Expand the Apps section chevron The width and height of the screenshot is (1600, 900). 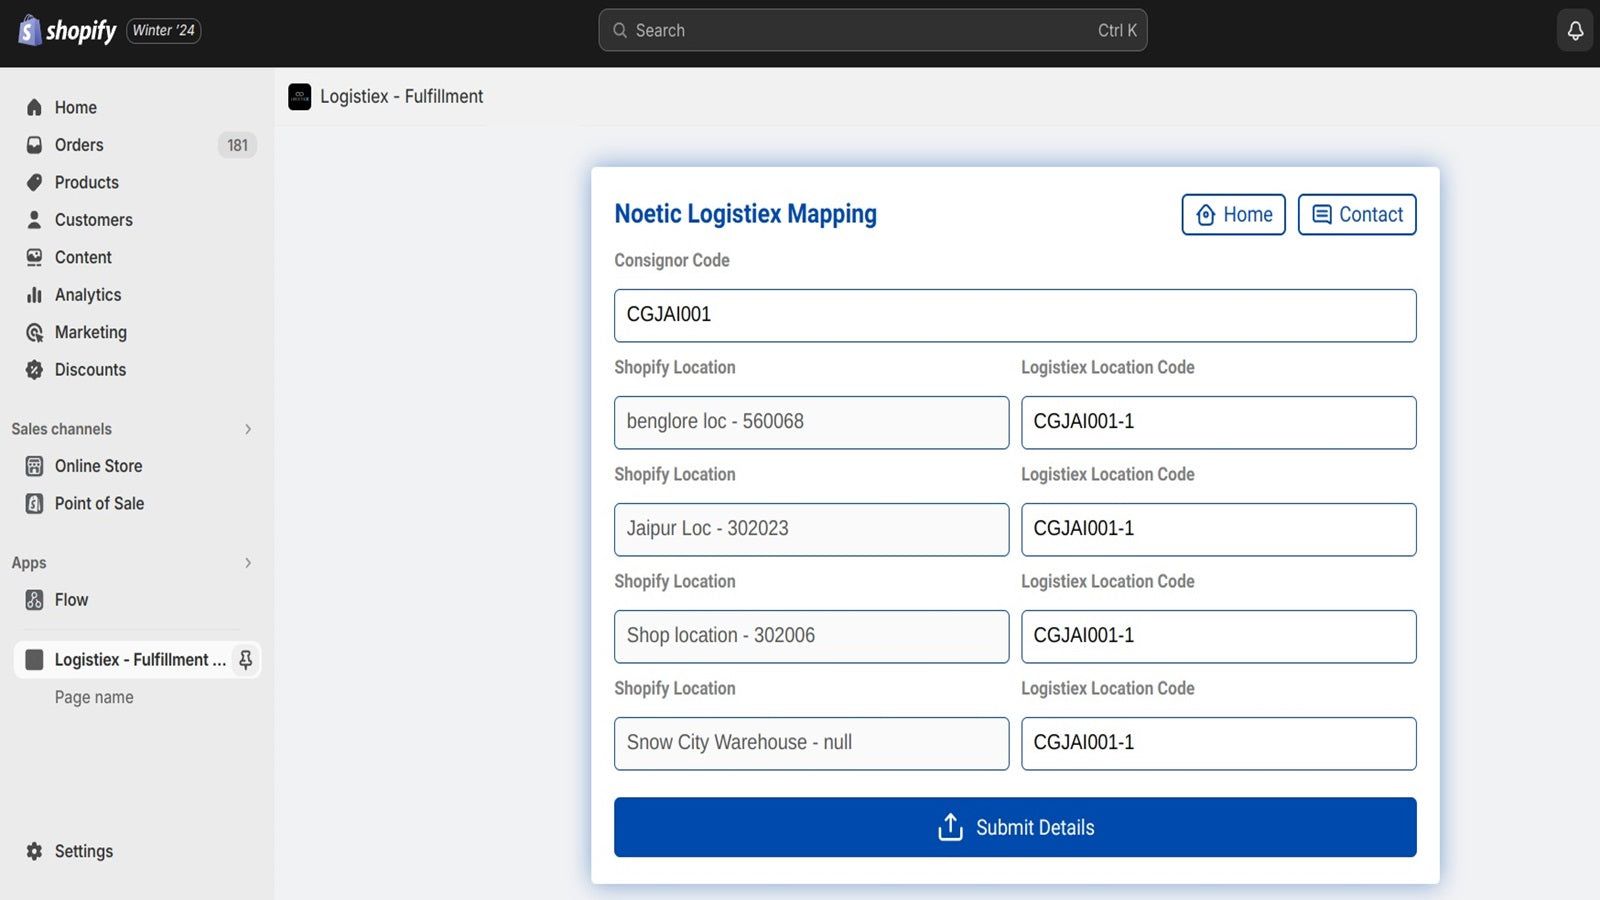[248, 563]
